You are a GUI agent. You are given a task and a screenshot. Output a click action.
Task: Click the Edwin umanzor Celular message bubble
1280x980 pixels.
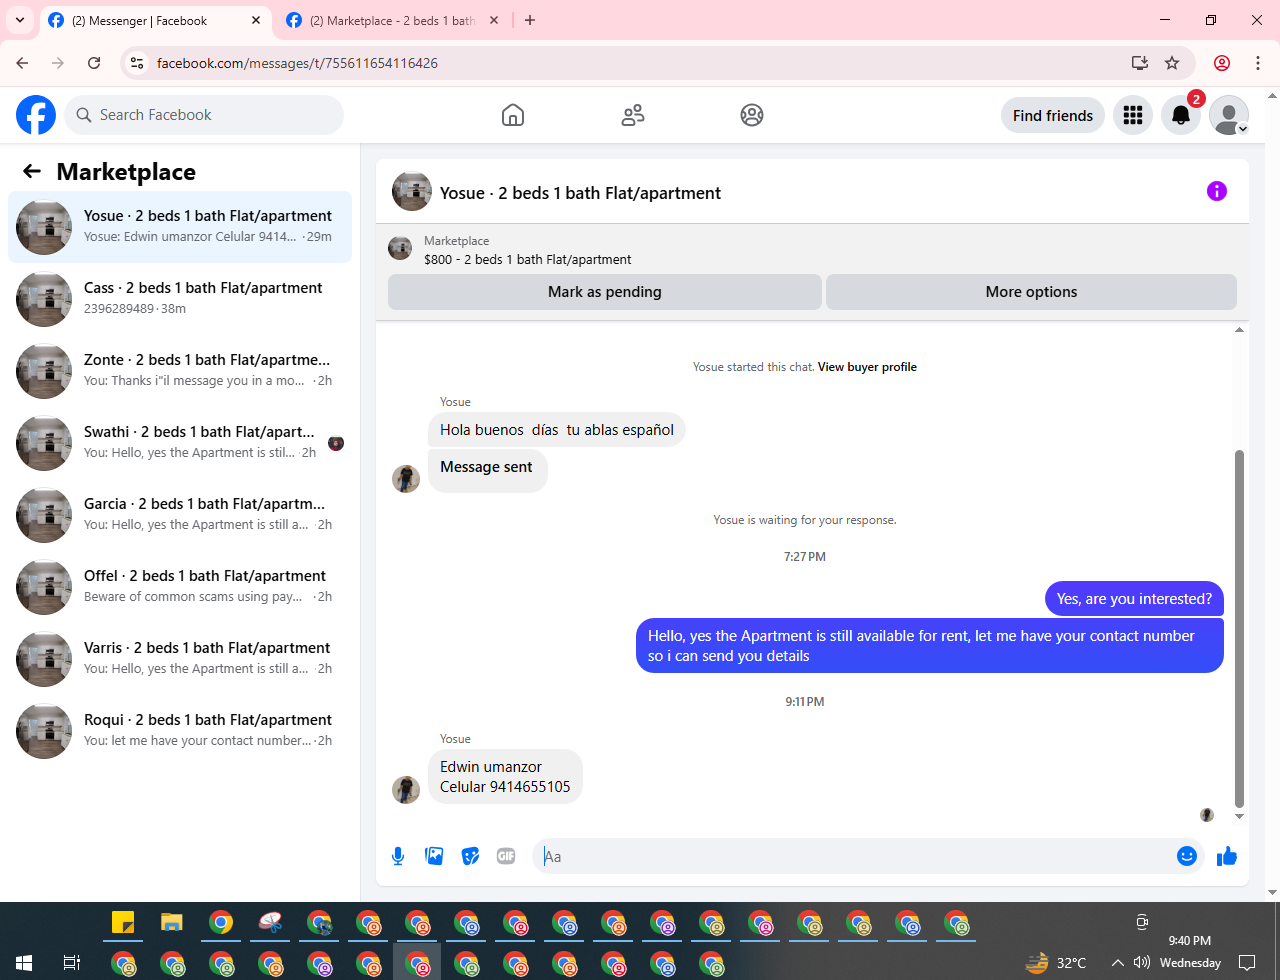[505, 777]
